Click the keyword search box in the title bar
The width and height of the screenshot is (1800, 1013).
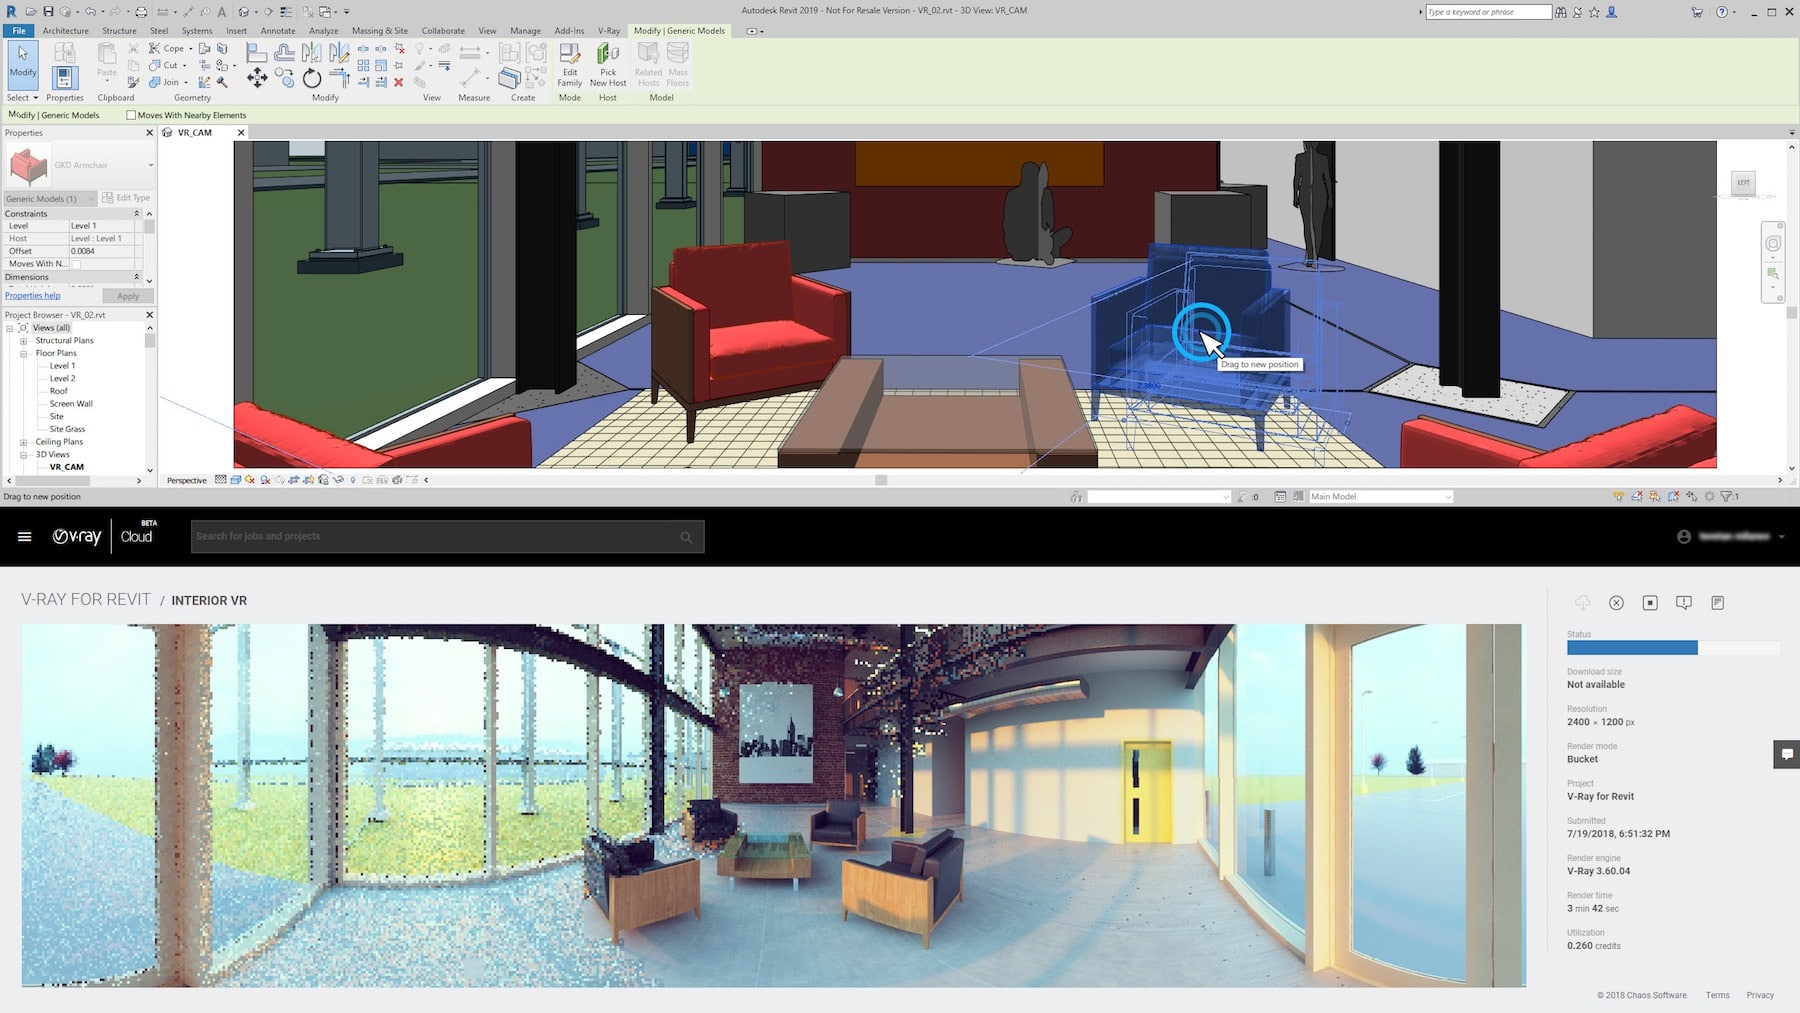click(x=1488, y=12)
